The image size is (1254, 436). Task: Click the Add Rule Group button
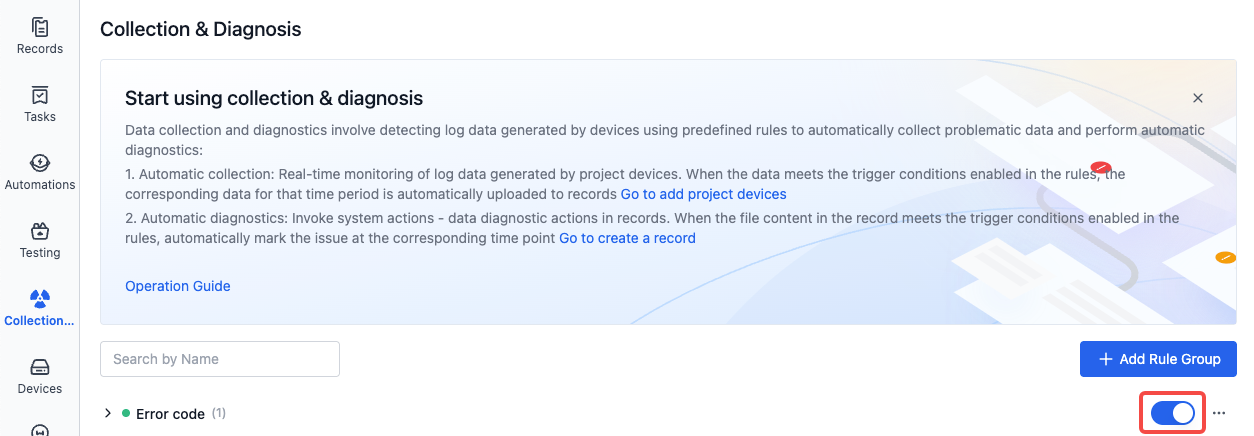click(1158, 359)
